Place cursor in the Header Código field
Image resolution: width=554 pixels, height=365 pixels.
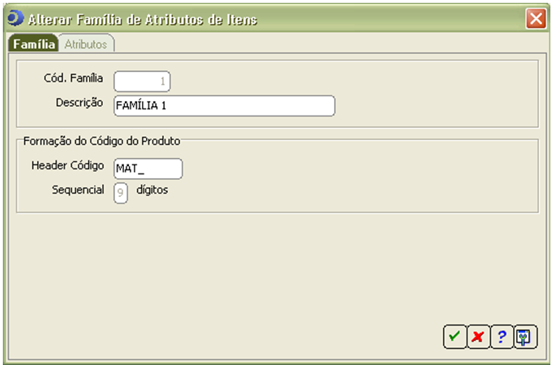(x=148, y=169)
